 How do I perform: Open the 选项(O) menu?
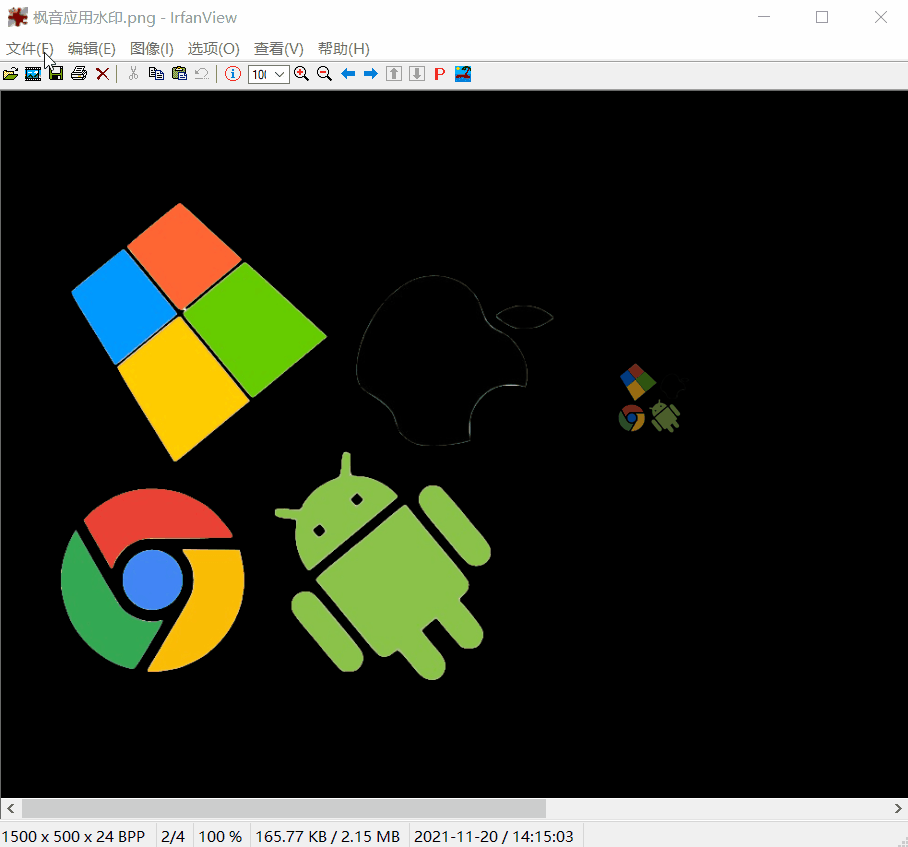(213, 49)
